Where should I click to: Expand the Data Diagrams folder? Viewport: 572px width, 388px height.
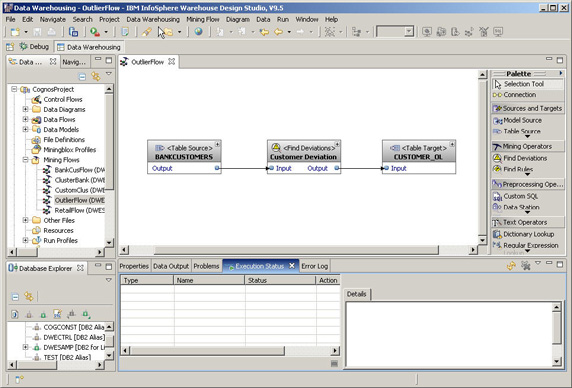pos(25,109)
